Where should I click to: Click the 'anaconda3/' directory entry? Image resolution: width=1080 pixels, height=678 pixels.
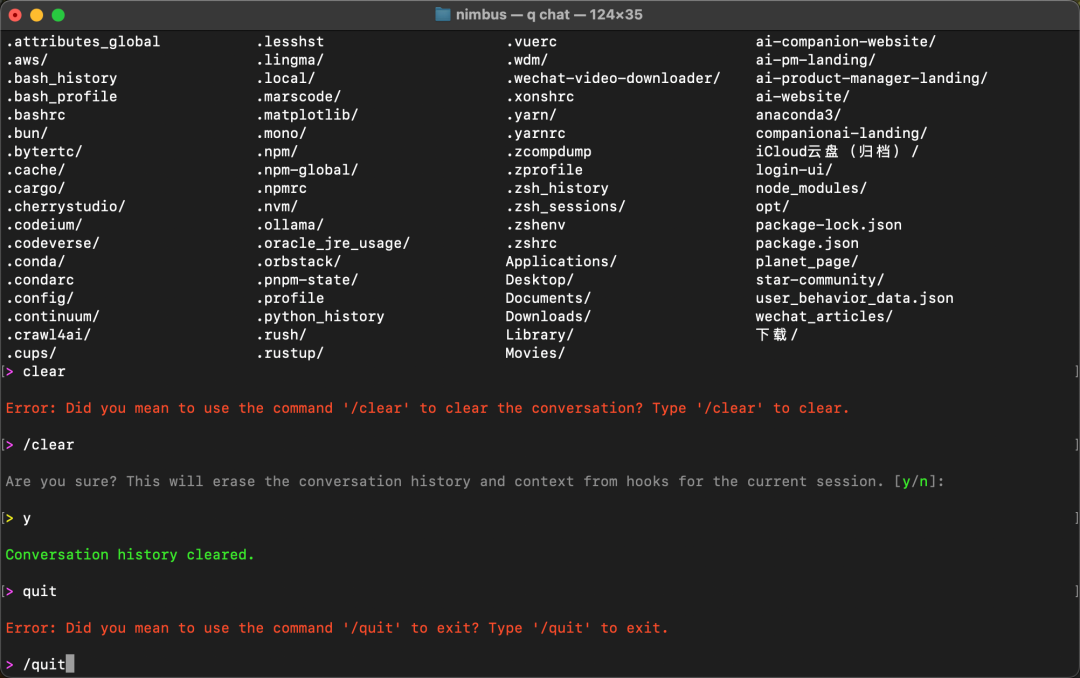coord(798,115)
